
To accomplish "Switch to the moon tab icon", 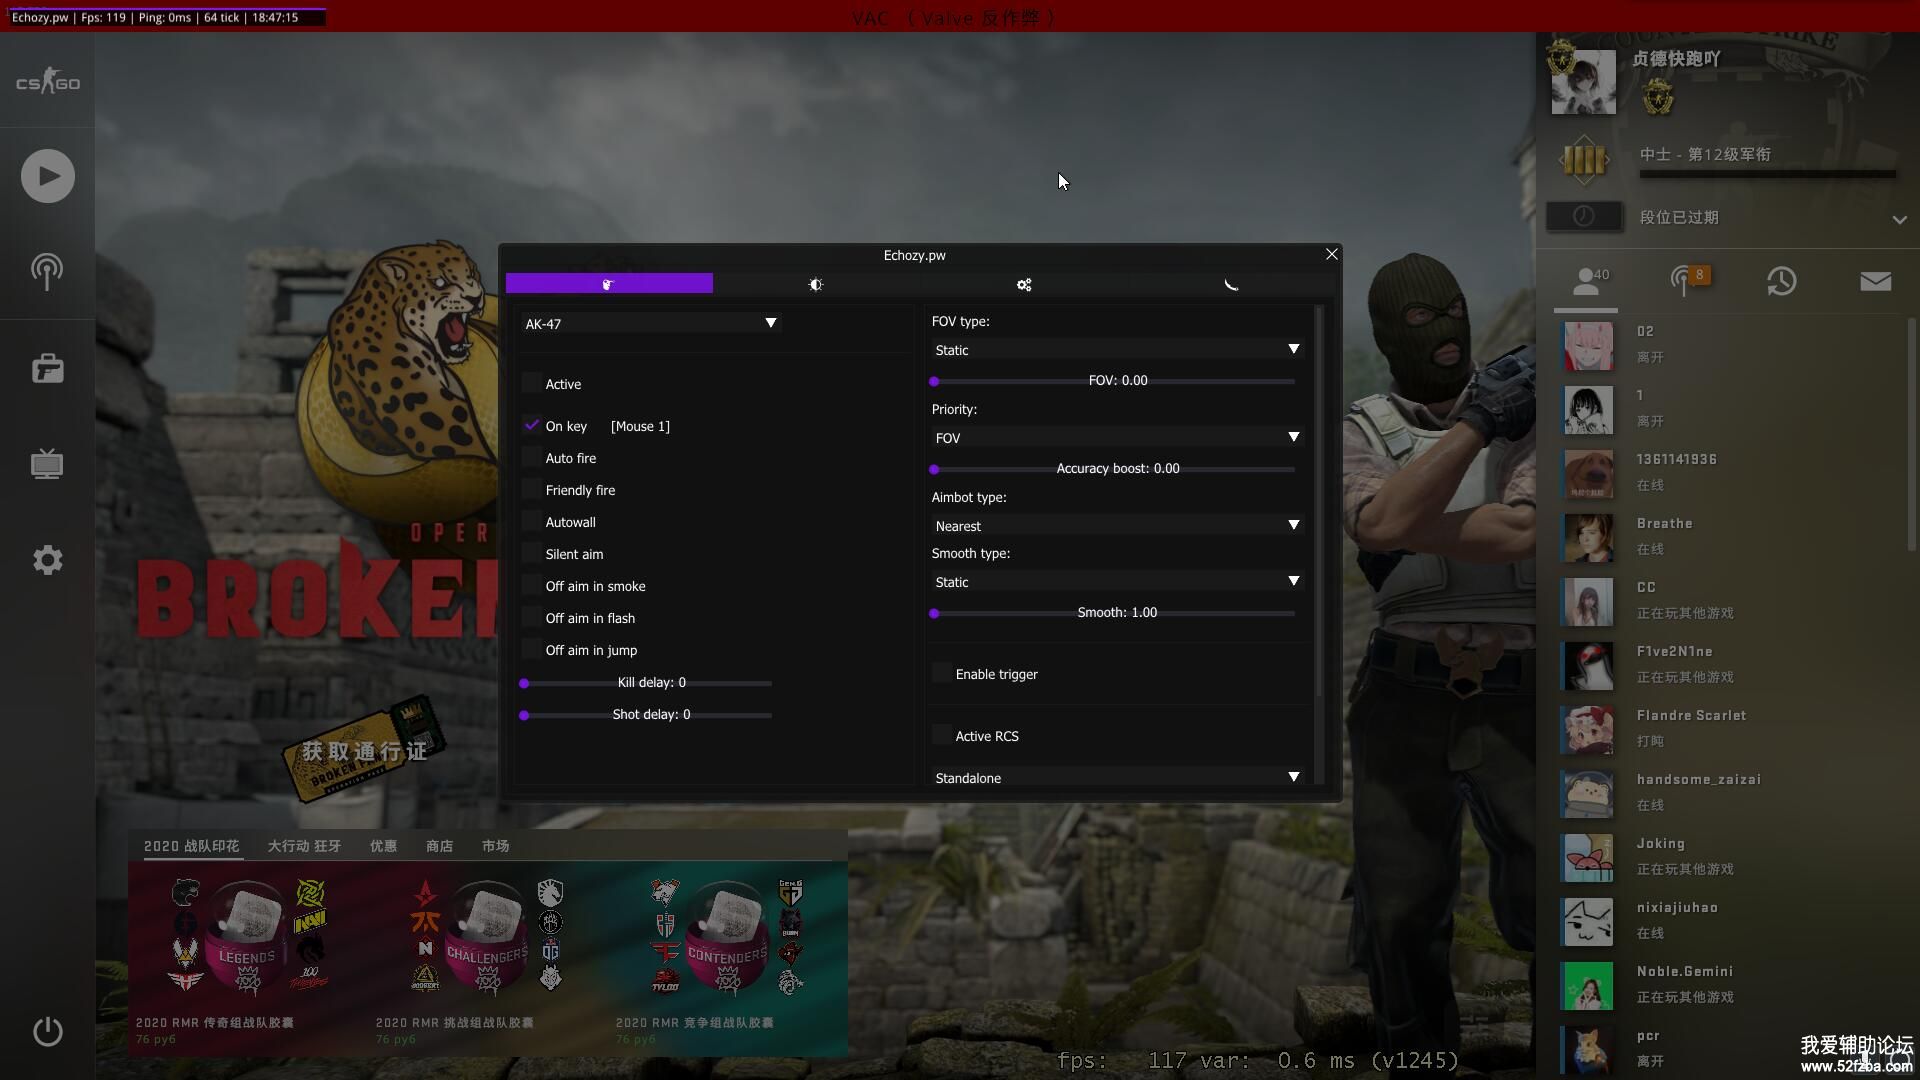I will (x=1231, y=284).
